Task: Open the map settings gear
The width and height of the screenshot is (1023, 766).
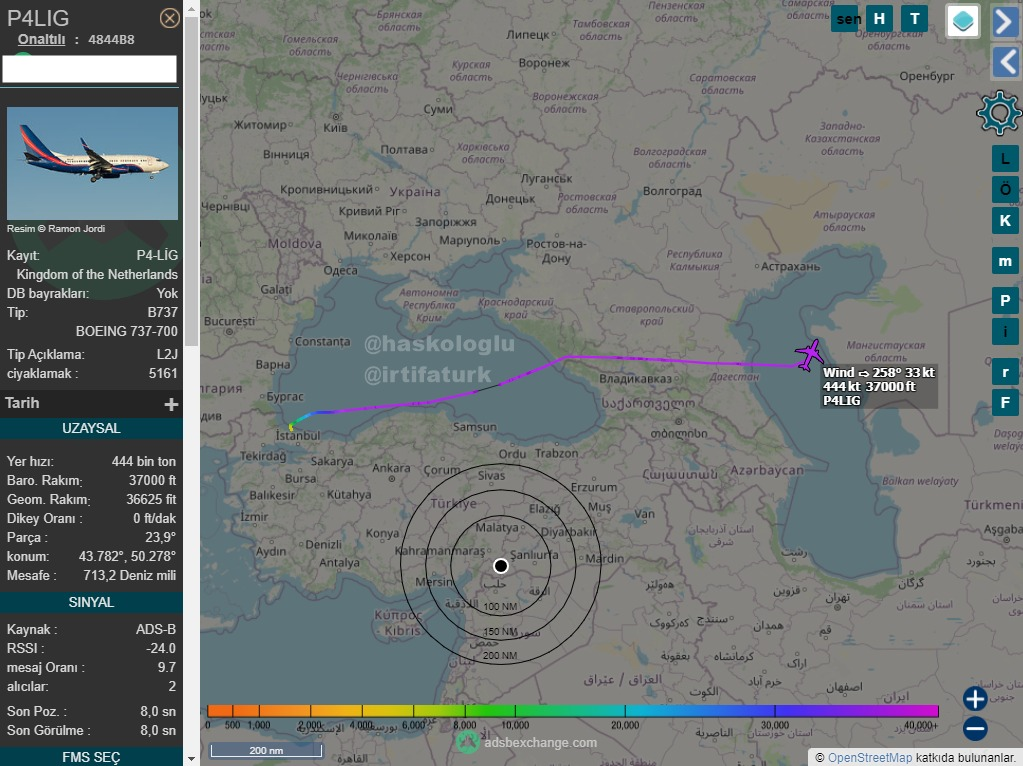Action: tap(998, 113)
